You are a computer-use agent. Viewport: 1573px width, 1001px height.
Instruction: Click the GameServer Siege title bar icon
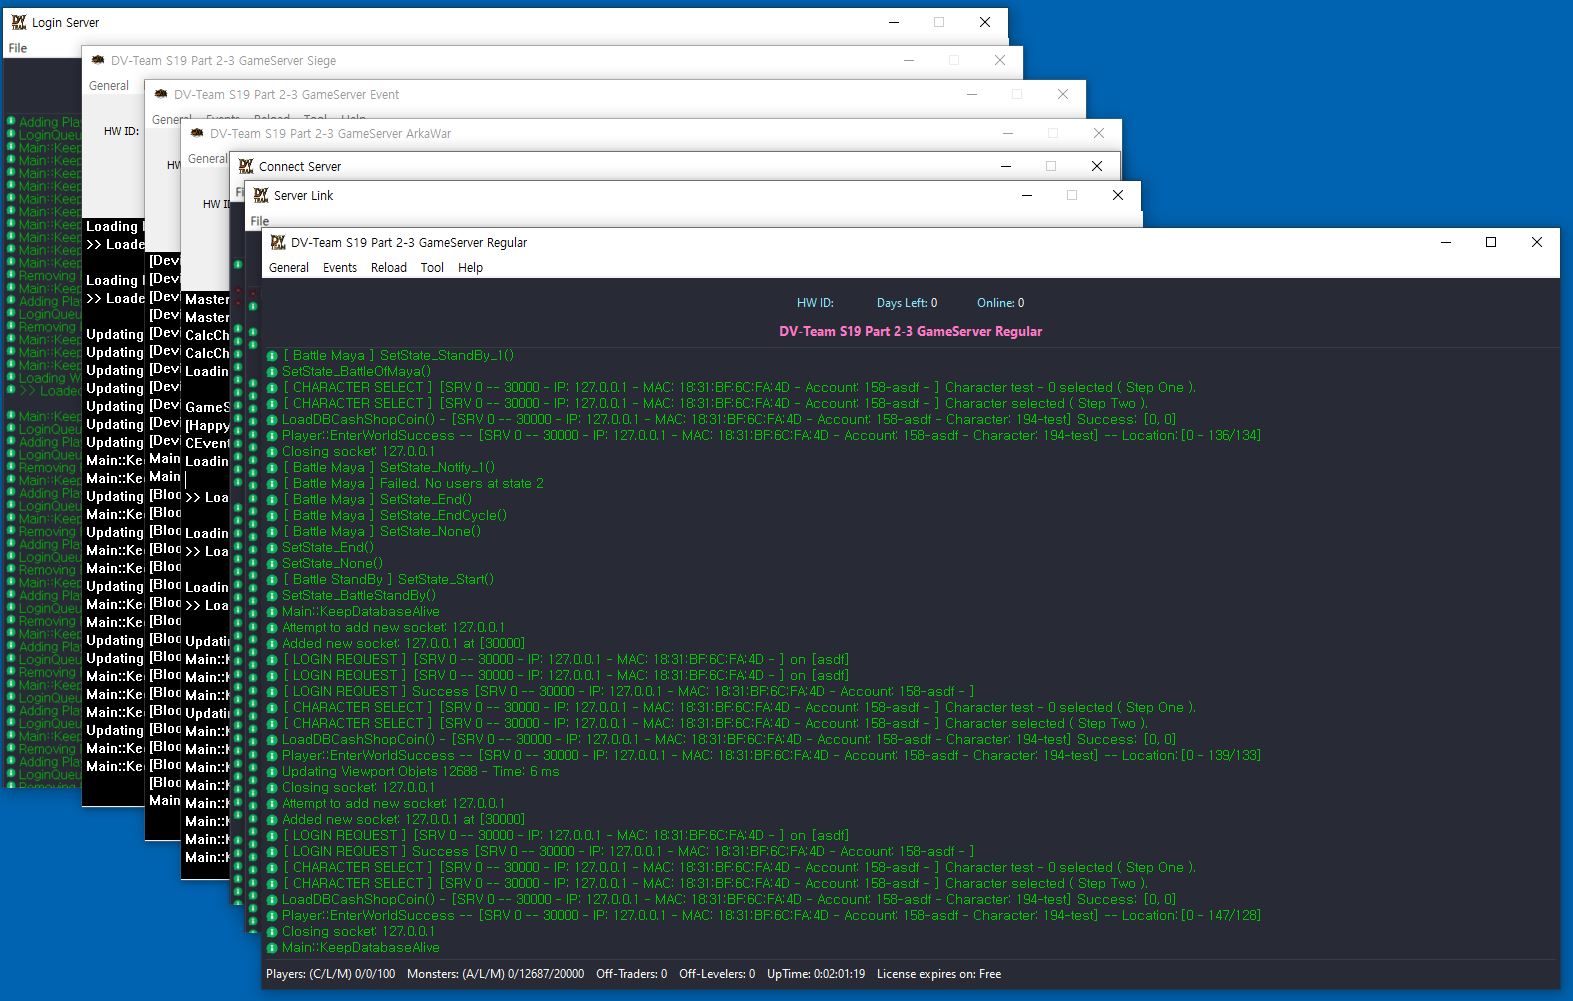coord(98,60)
